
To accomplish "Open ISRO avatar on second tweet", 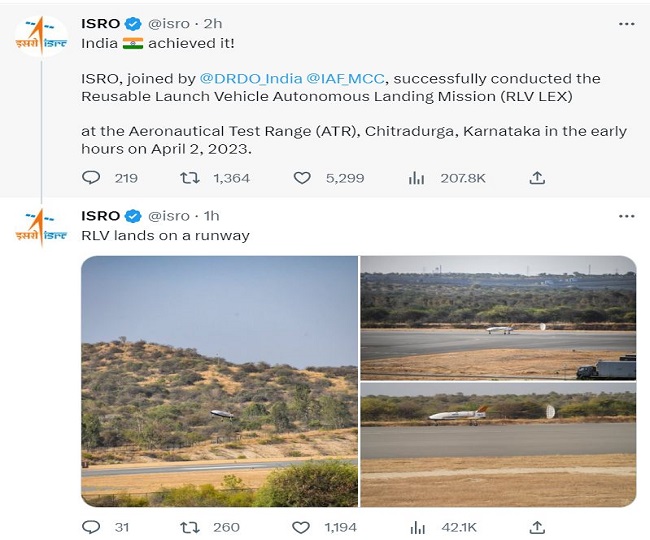I will [41, 228].
